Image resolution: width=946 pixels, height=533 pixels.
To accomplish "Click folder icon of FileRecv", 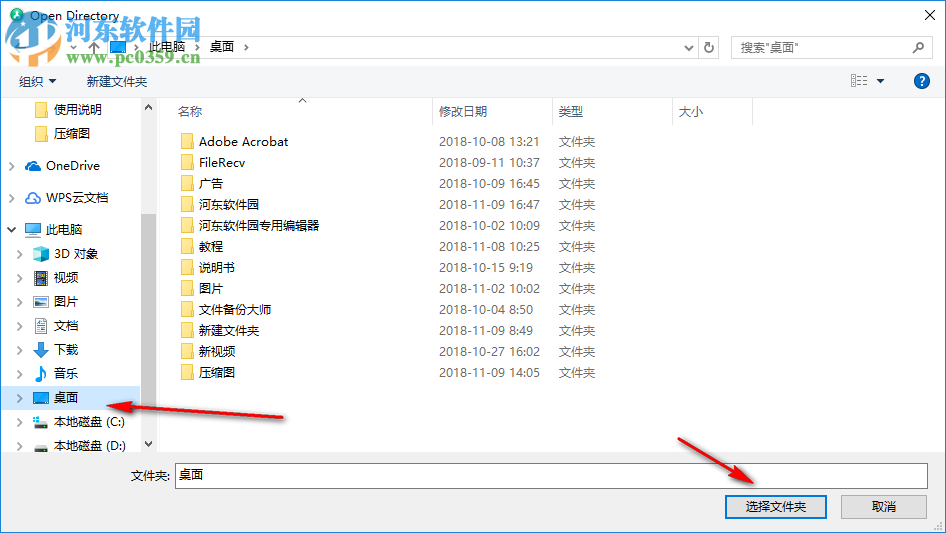I will coord(188,162).
